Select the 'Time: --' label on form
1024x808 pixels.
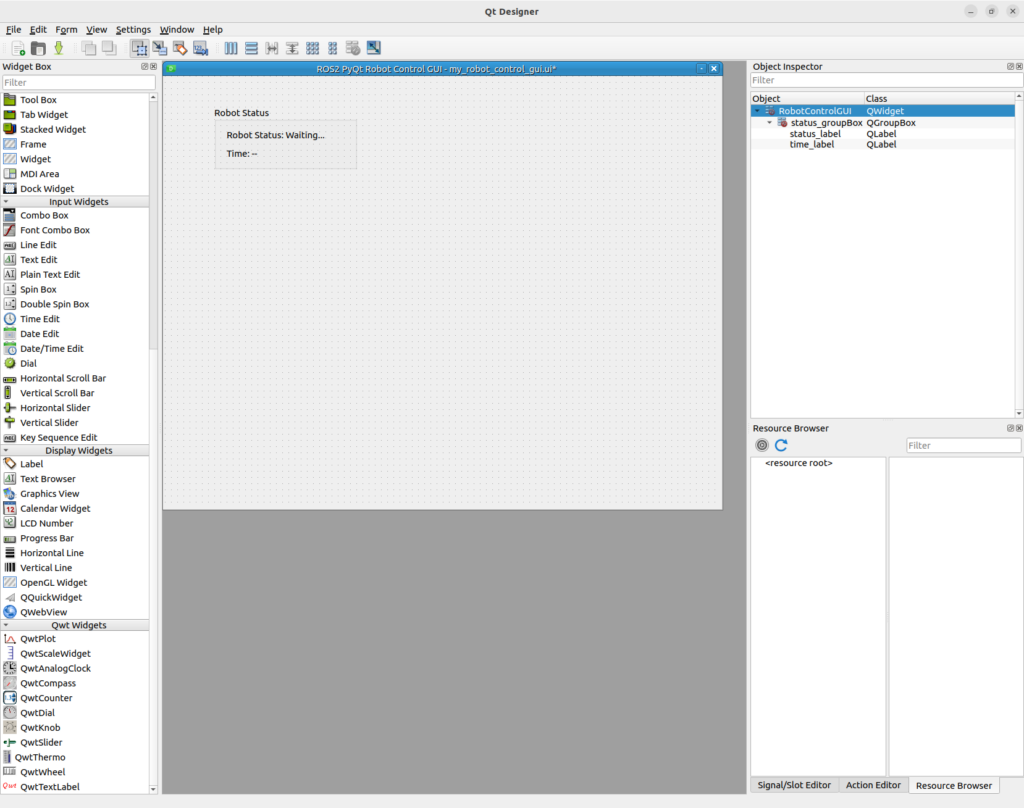pyautogui.click(x=242, y=154)
